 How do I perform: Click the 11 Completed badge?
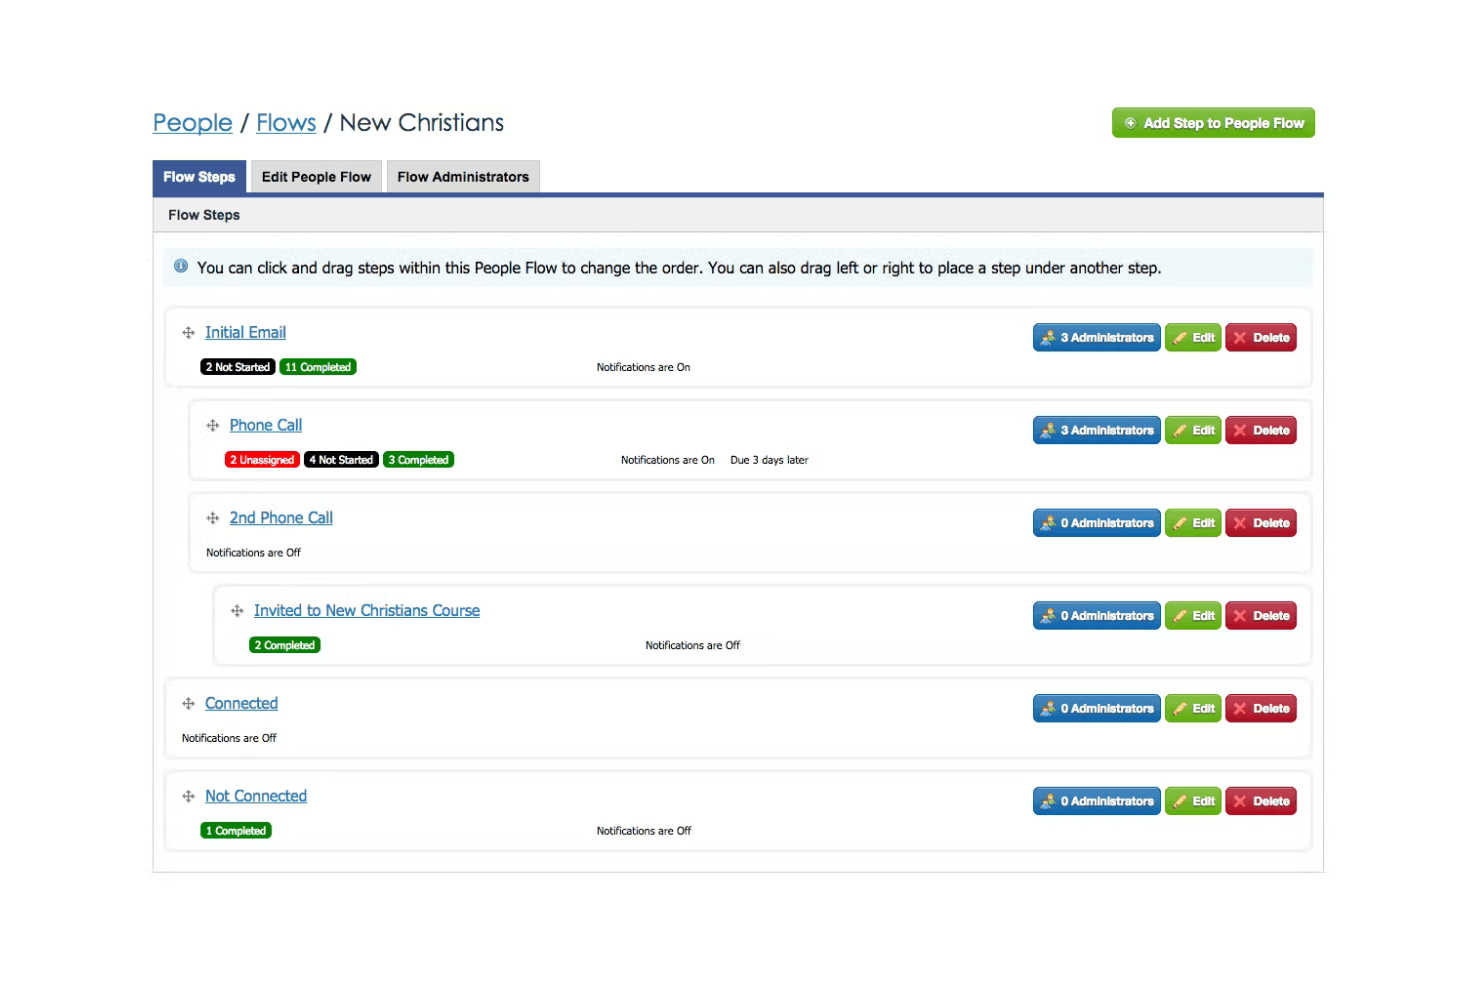tap(318, 367)
